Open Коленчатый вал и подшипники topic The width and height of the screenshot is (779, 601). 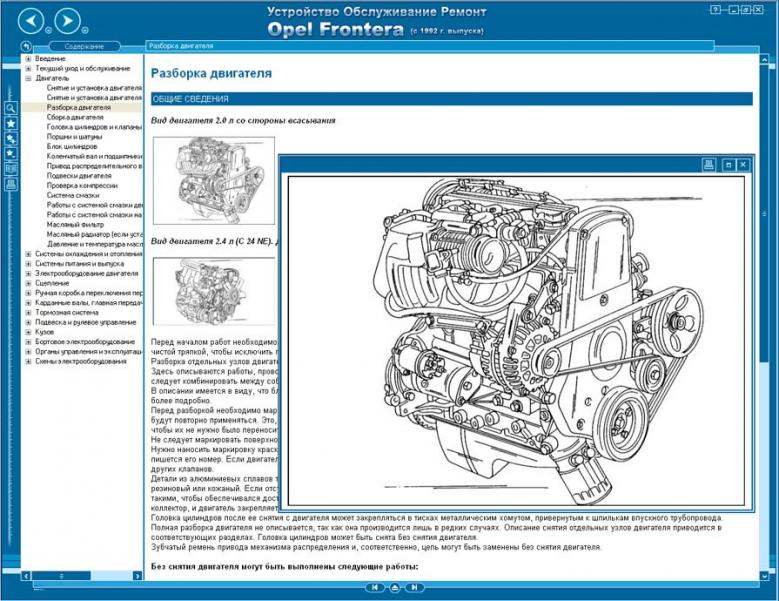(94, 156)
